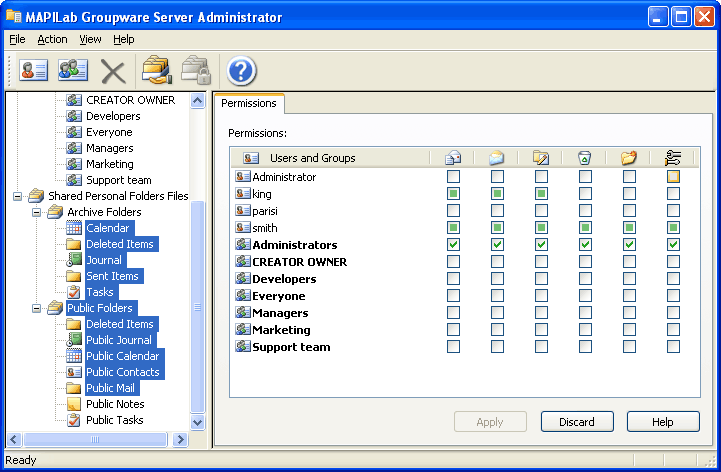This screenshot has width=721, height=472.
Task: Toggle first permission checkbox for Administrator
Action: coord(453,177)
